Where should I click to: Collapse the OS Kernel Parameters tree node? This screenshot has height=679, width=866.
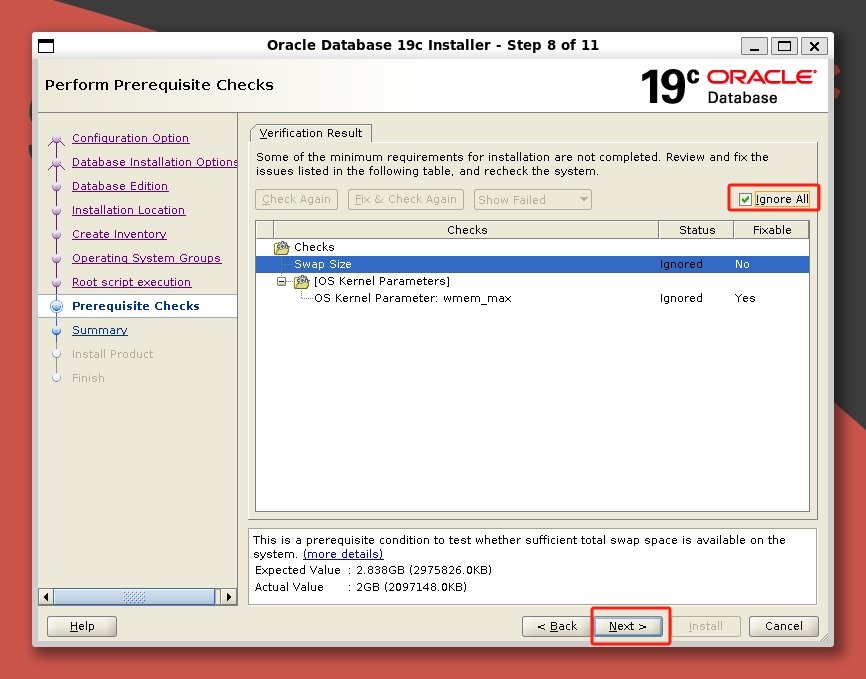point(282,282)
